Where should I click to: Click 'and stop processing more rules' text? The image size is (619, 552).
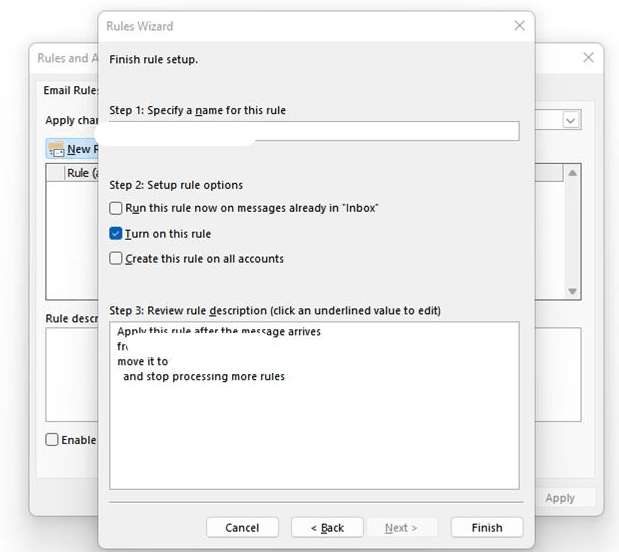pos(204,376)
